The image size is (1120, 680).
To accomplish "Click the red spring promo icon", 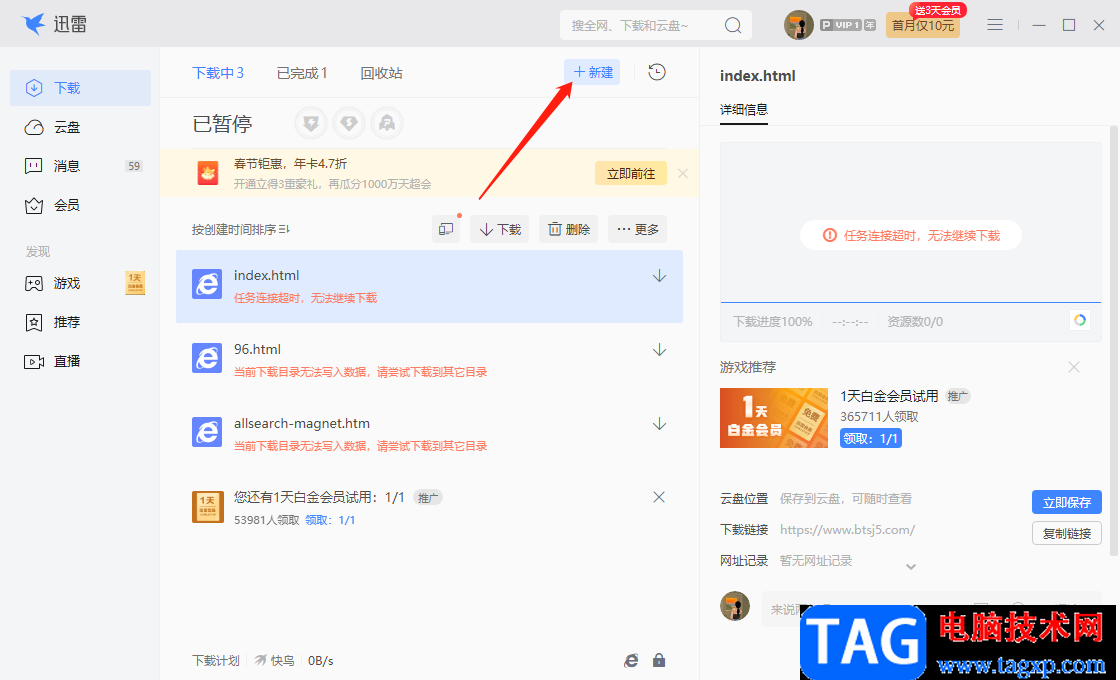I will [208, 173].
